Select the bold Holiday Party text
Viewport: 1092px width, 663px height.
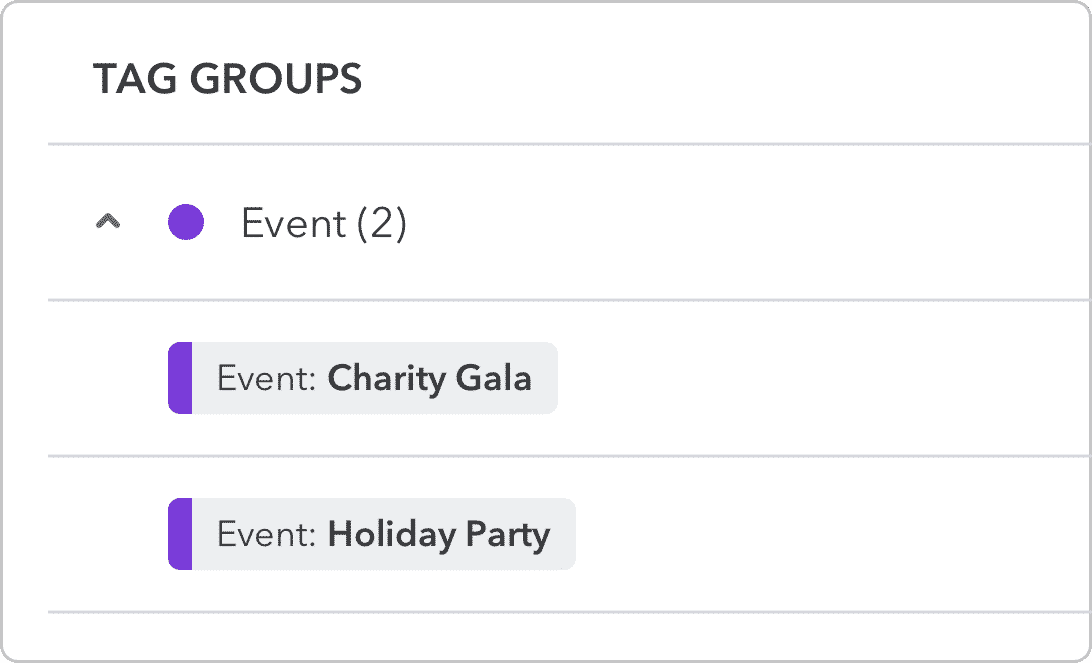[438, 534]
